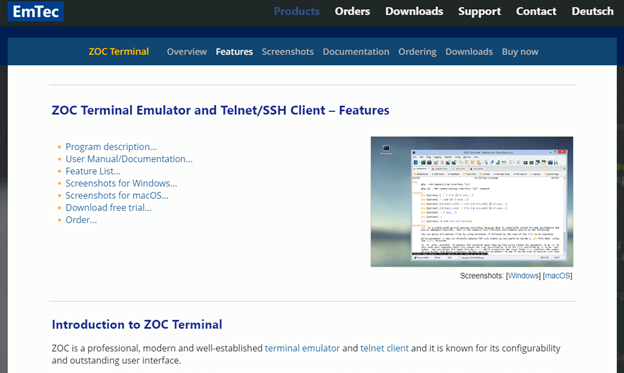The height and width of the screenshot is (373, 624).
Task: Open User Manual/Documentation link
Action: point(129,159)
